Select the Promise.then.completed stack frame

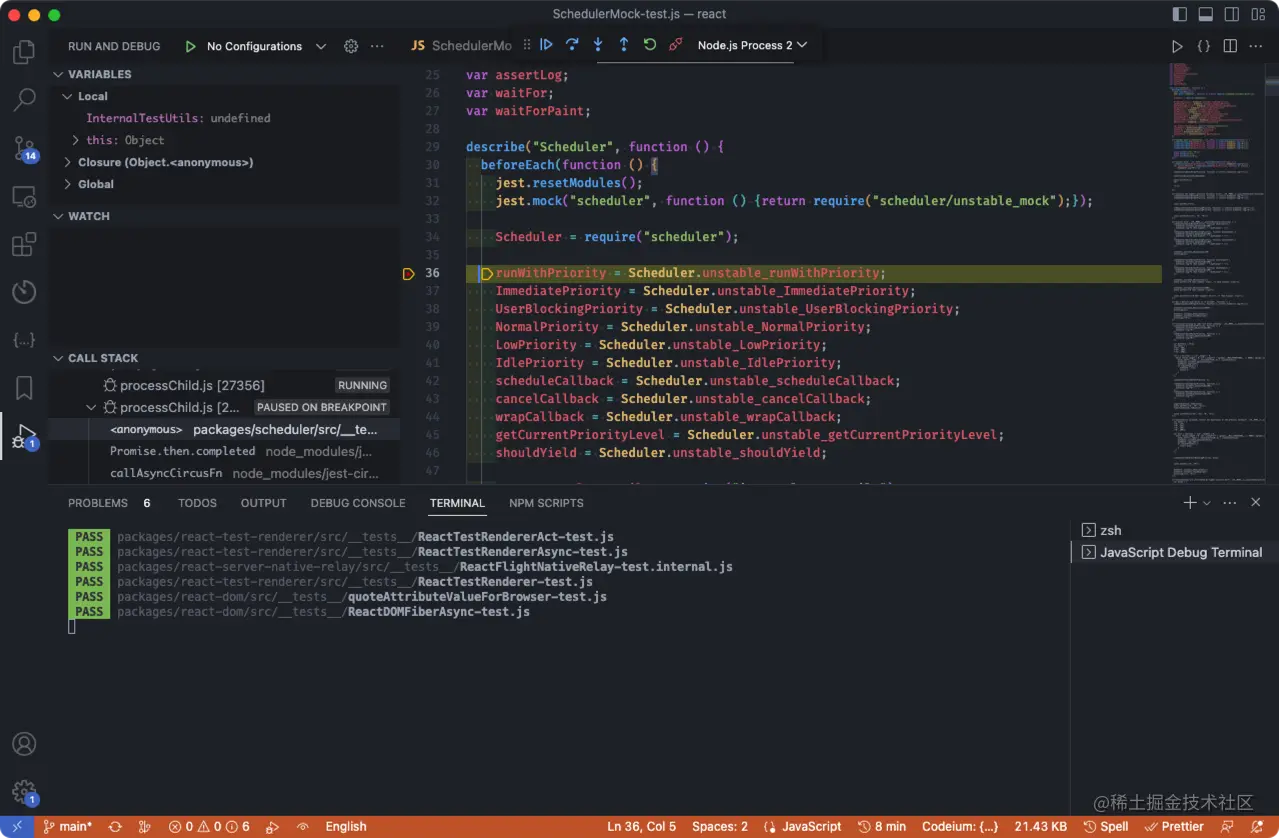click(x=224, y=451)
